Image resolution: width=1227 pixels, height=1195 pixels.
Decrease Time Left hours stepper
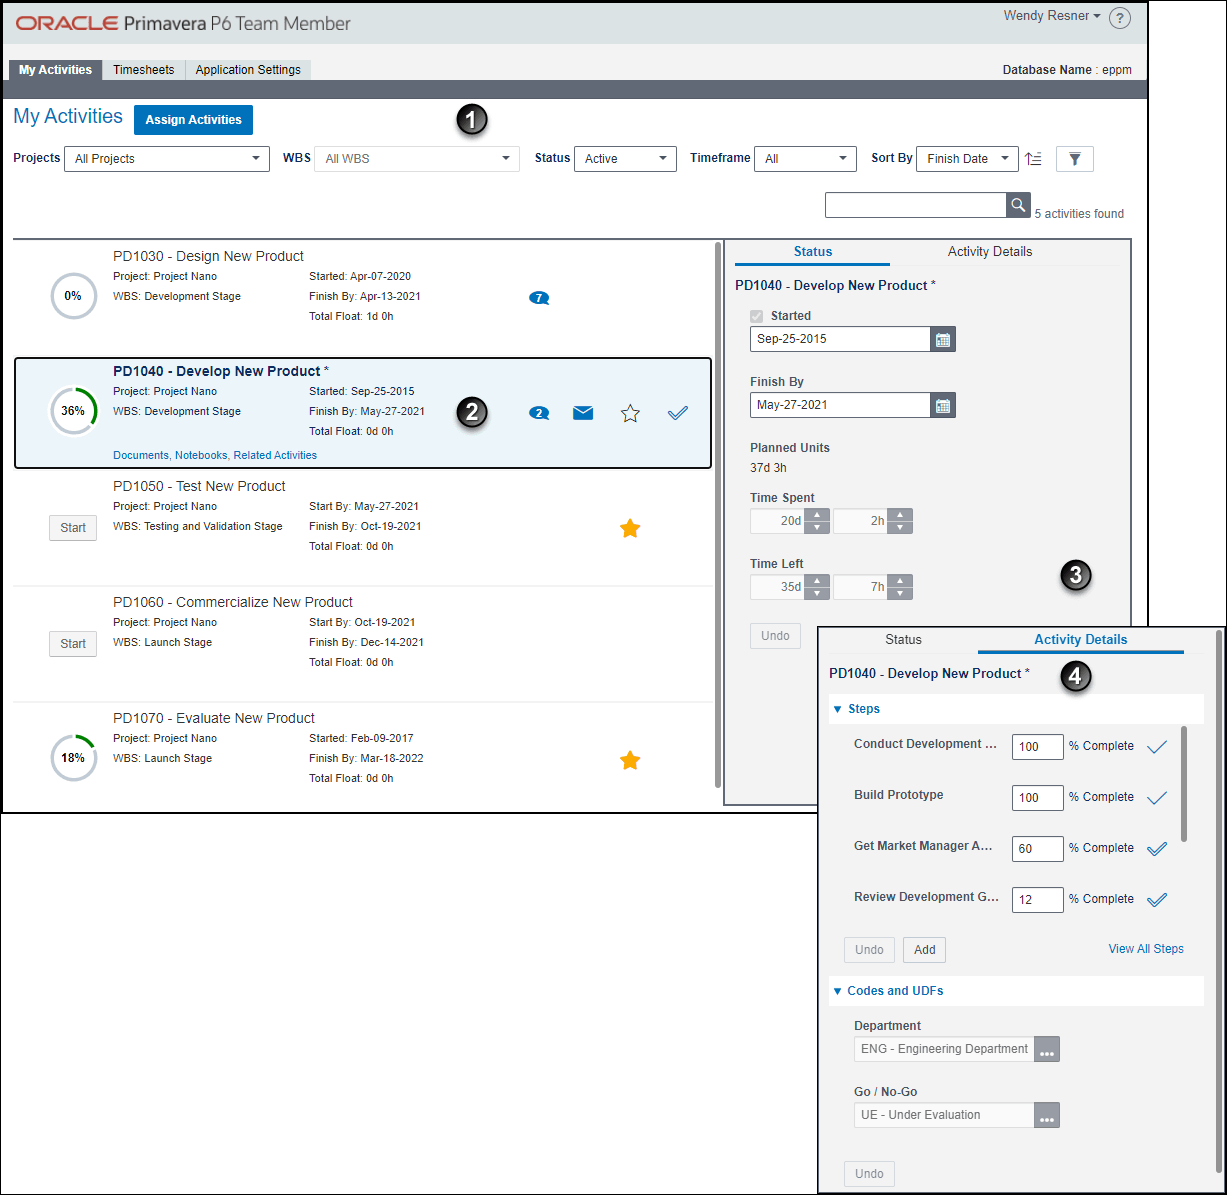900,593
